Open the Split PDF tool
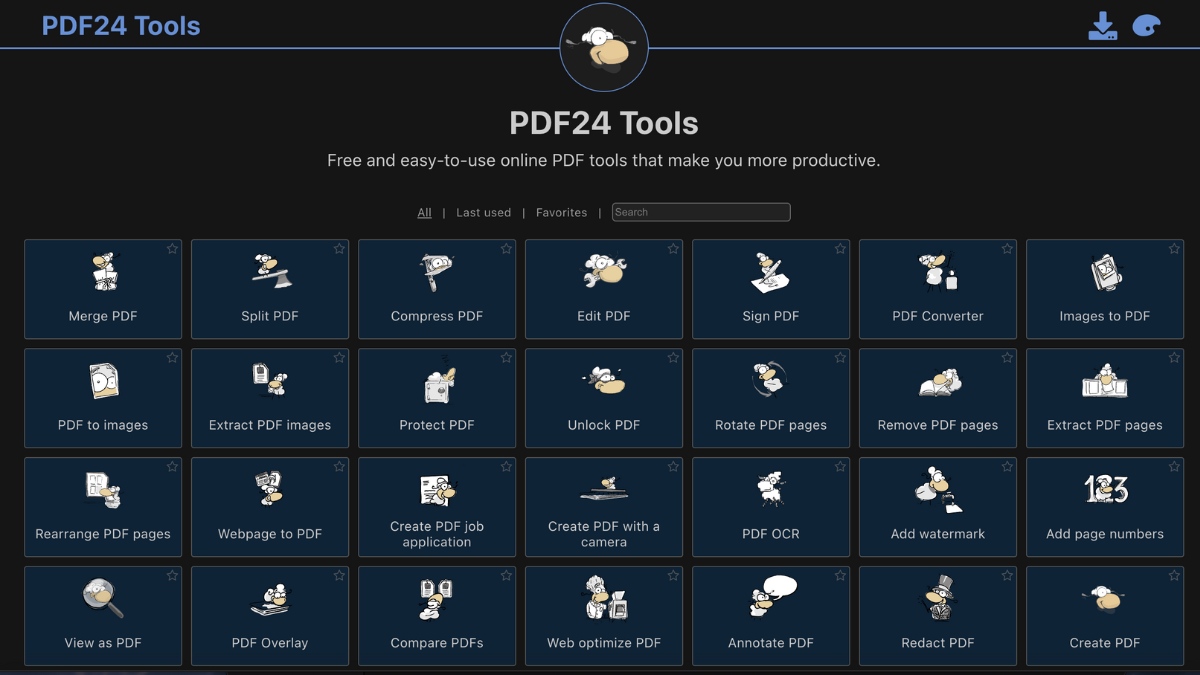1200x675 pixels. coord(270,289)
